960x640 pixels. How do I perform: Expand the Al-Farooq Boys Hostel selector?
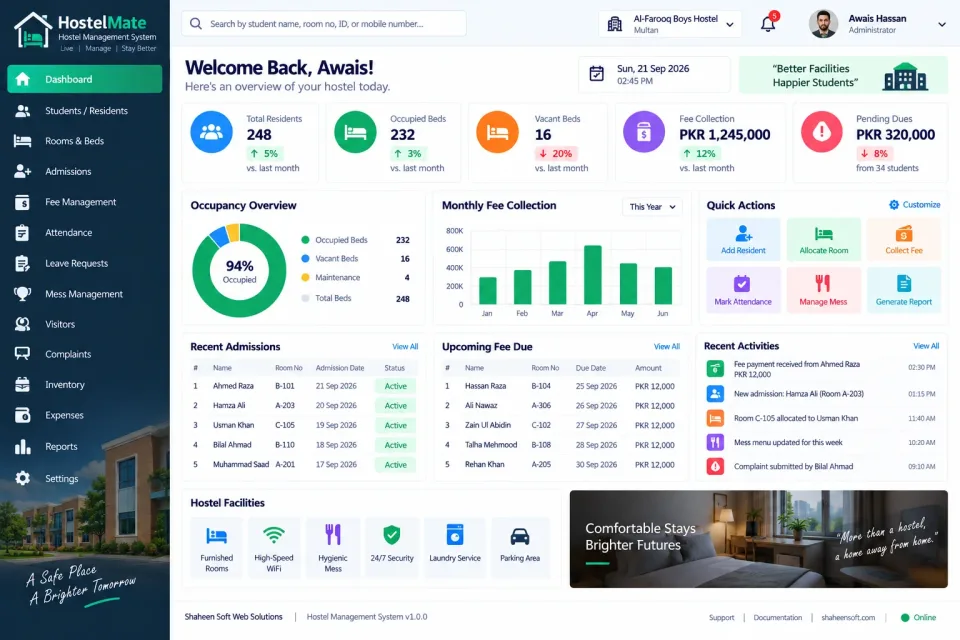click(x=670, y=24)
